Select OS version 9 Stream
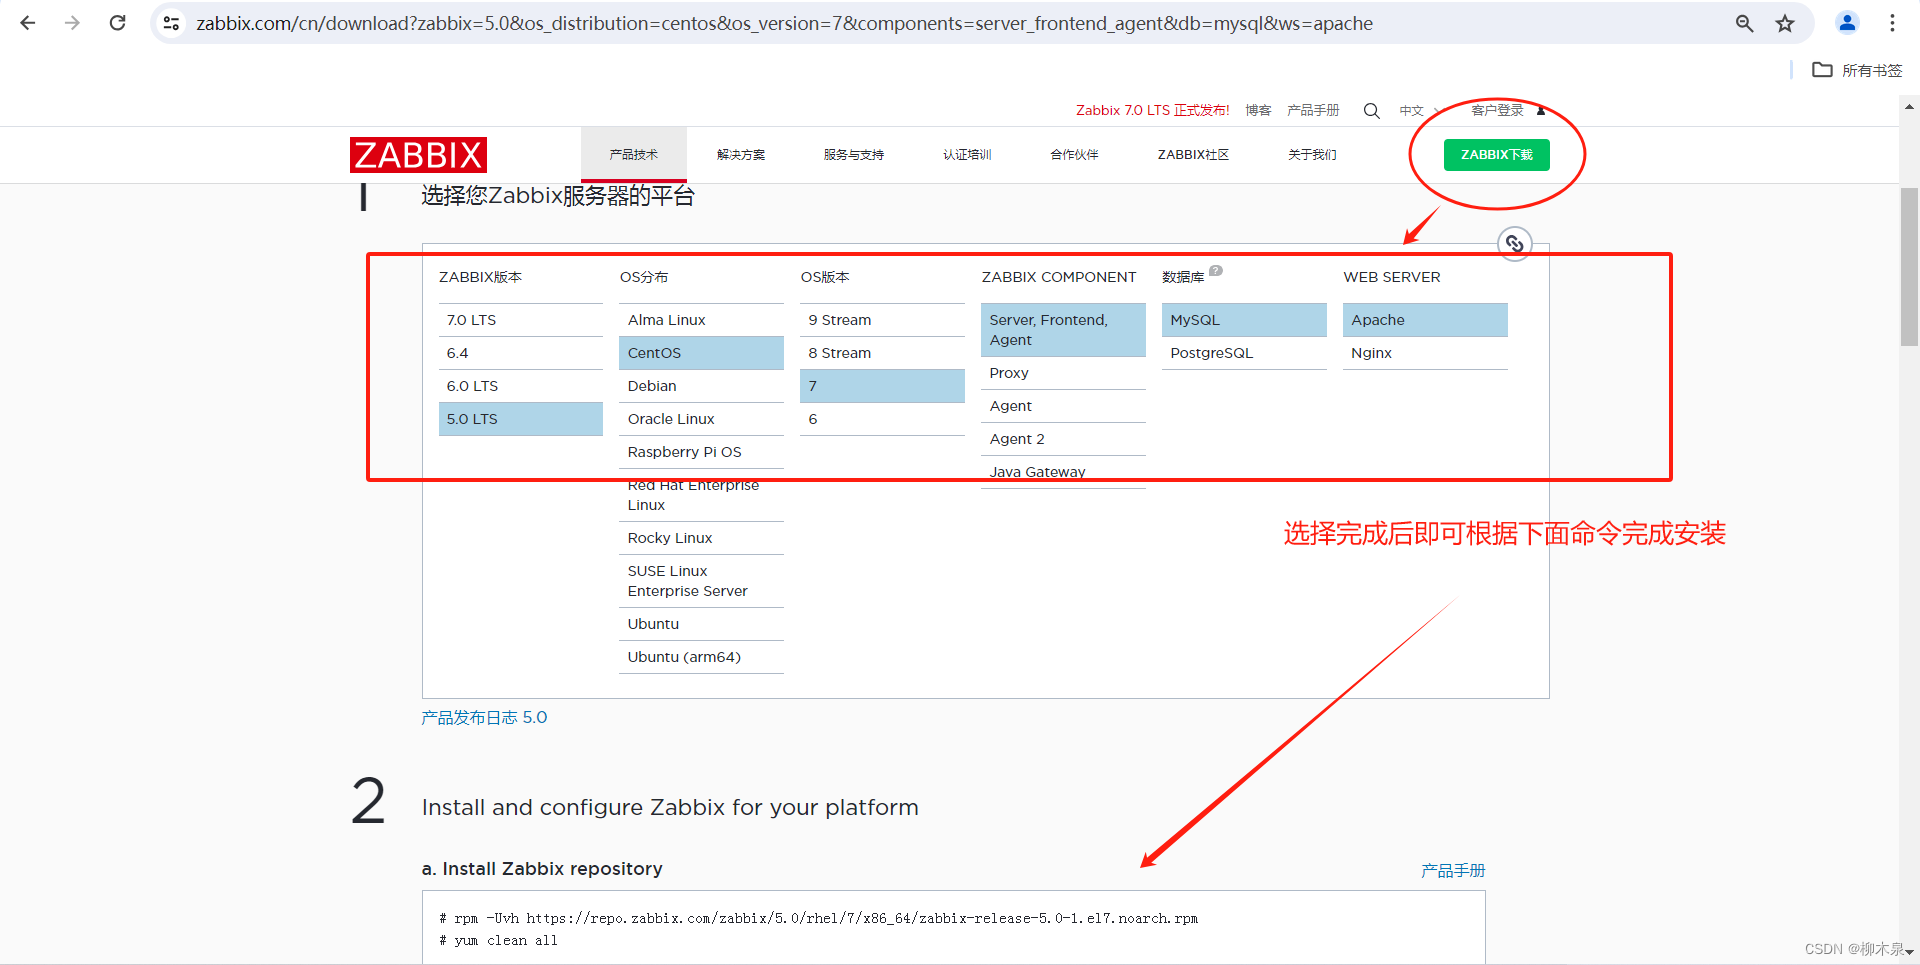 coord(882,320)
